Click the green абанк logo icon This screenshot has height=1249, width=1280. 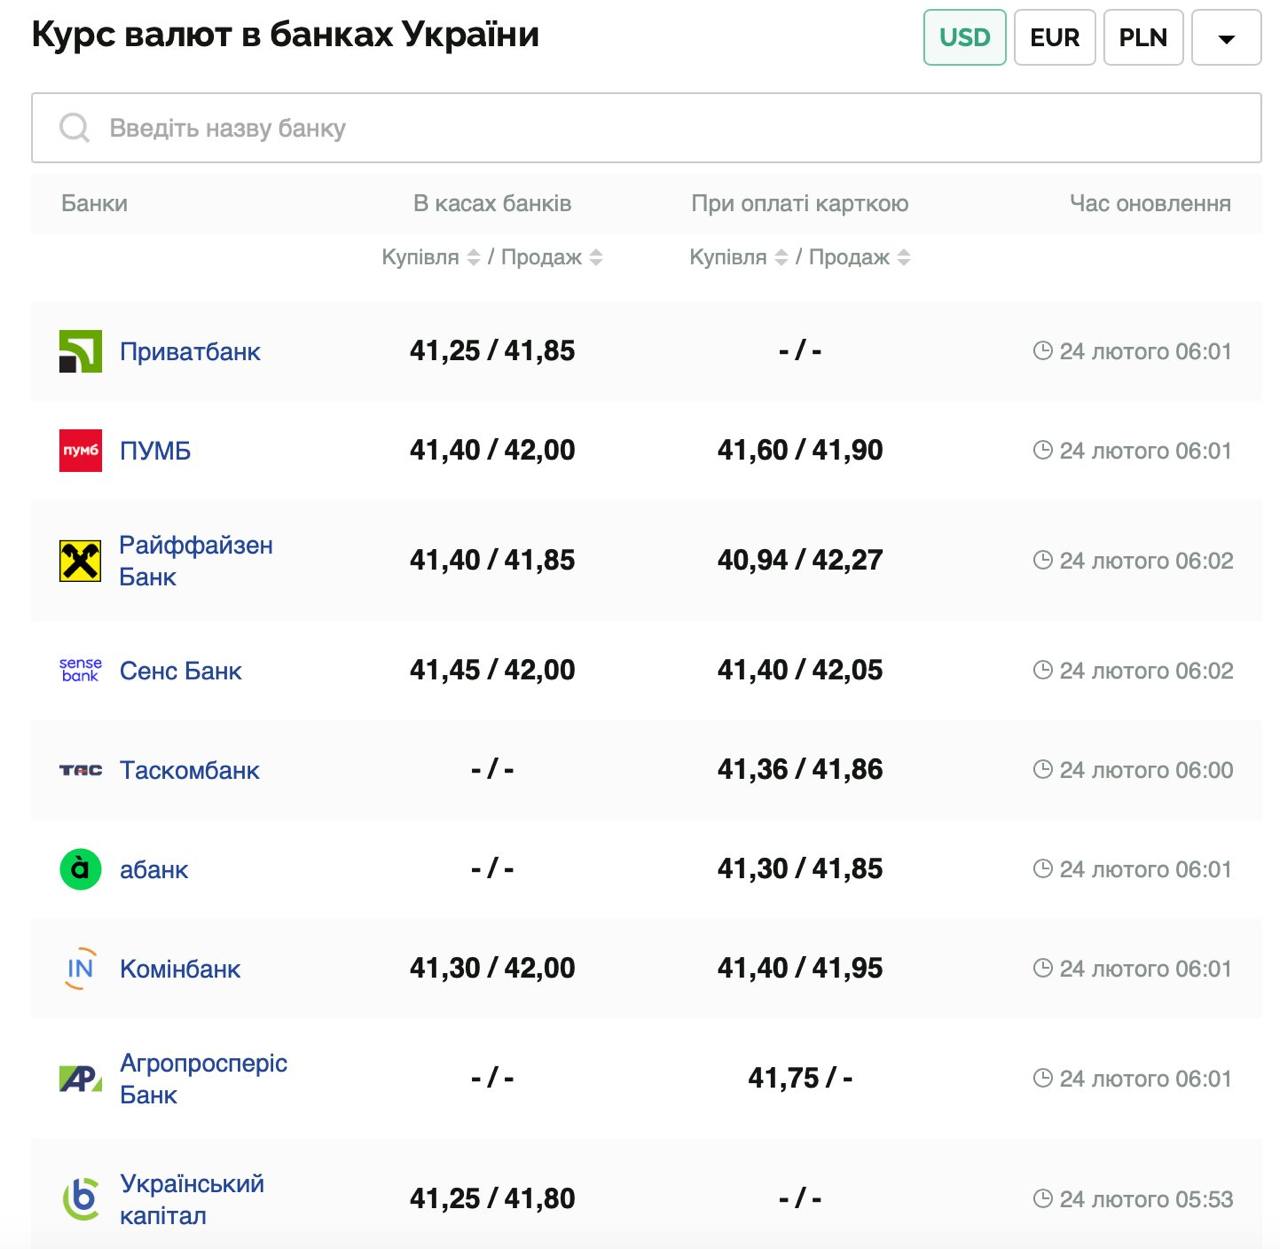[x=80, y=869]
